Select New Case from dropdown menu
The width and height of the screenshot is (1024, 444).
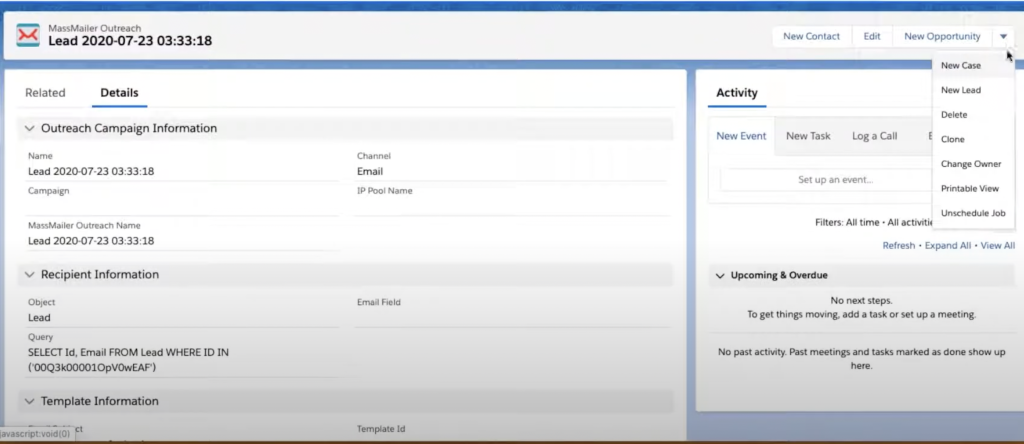(x=961, y=65)
